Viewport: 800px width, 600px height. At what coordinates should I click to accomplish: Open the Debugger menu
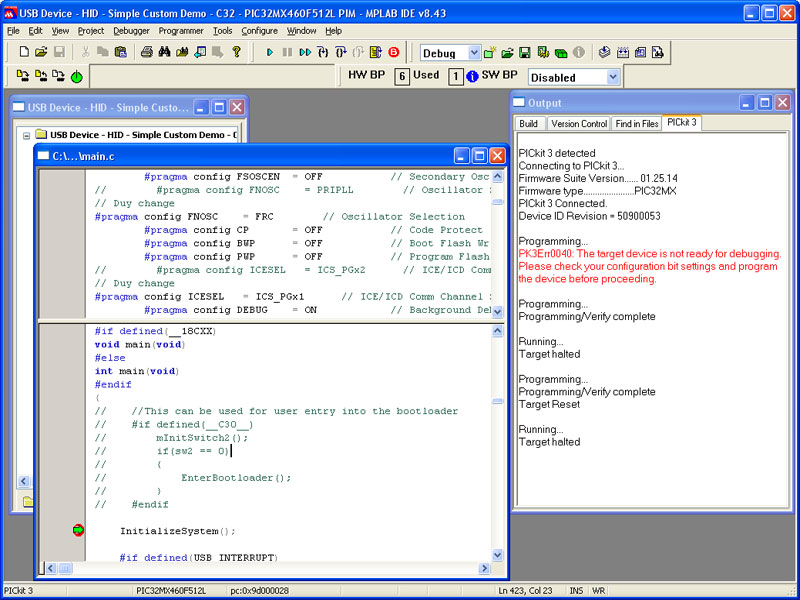(131, 31)
